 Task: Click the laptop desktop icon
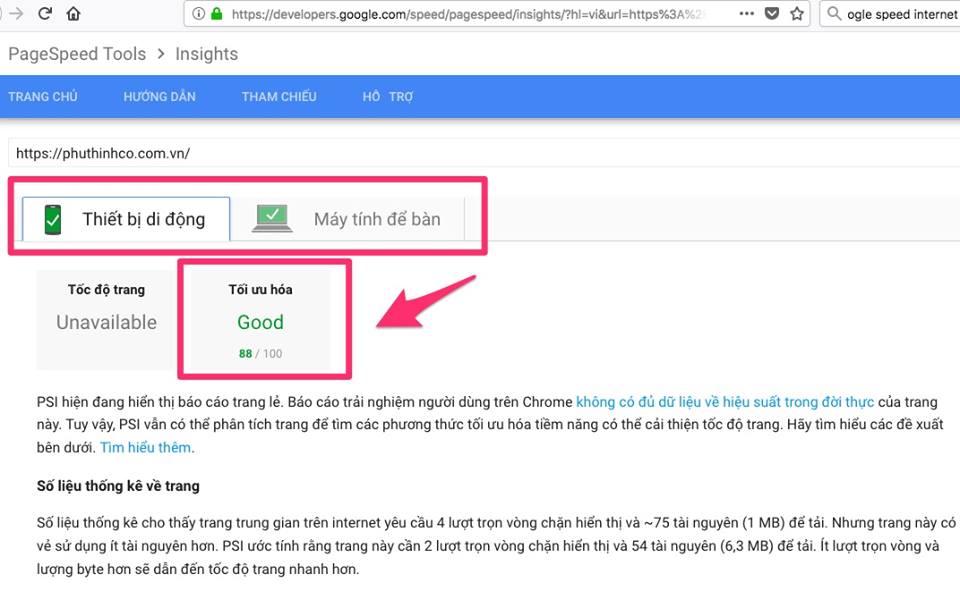(272, 219)
